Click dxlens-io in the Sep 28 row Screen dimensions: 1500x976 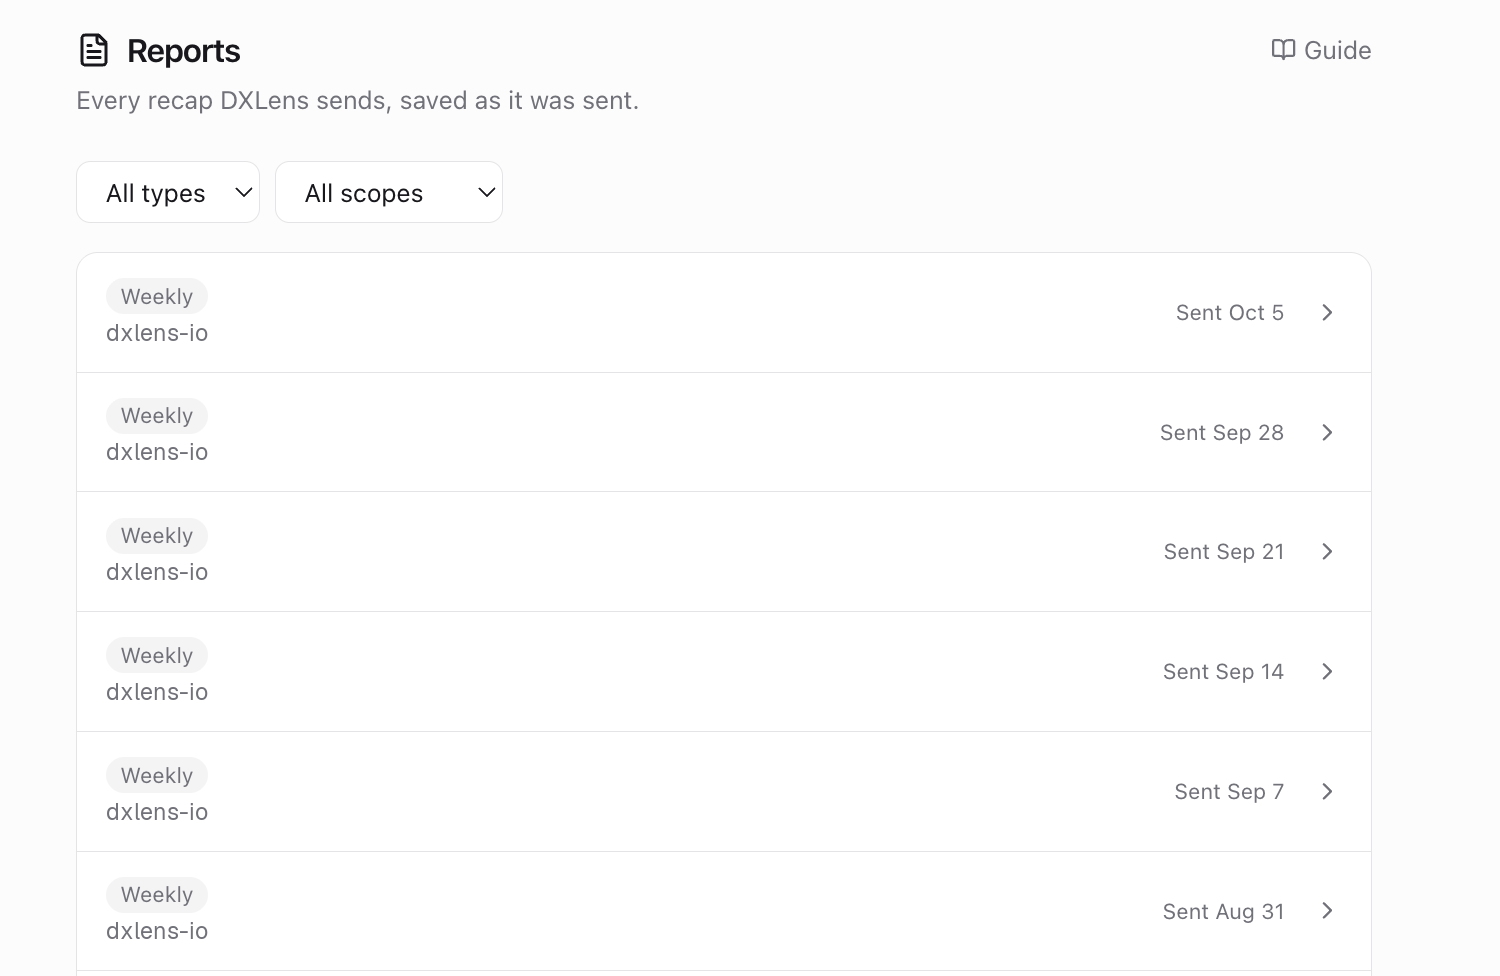157,452
